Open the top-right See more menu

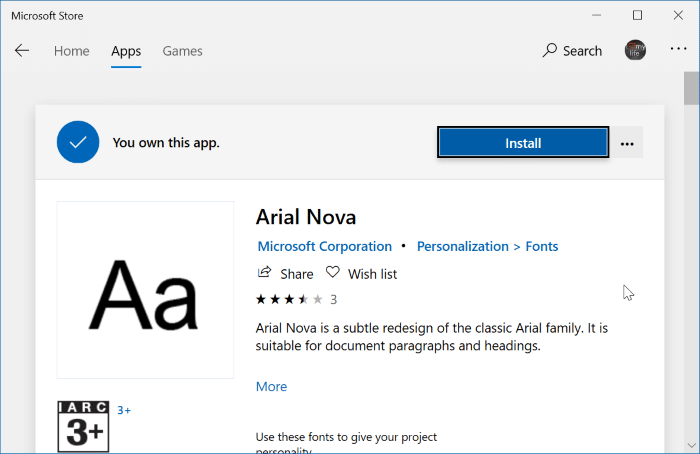678,49
